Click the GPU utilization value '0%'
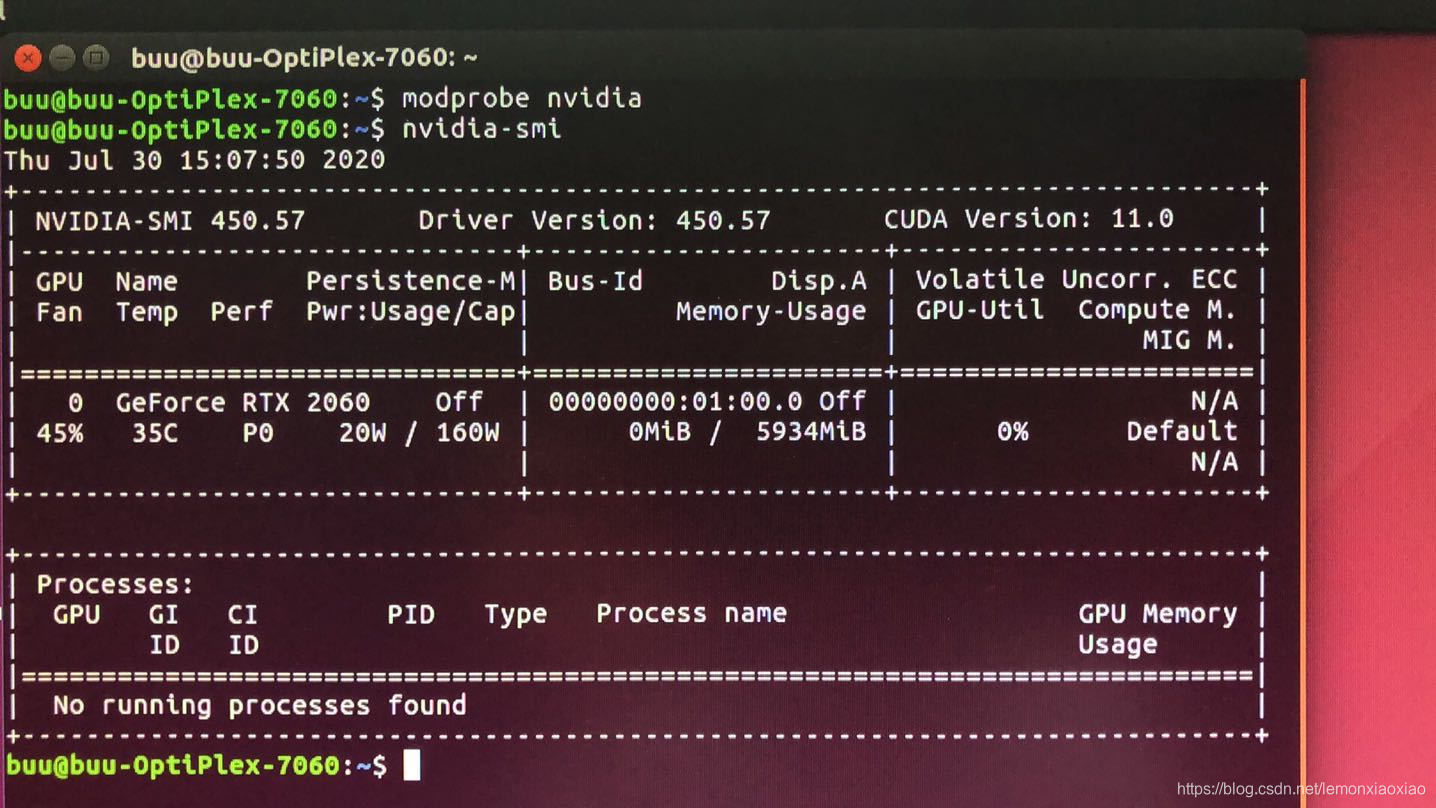 [x=1012, y=432]
